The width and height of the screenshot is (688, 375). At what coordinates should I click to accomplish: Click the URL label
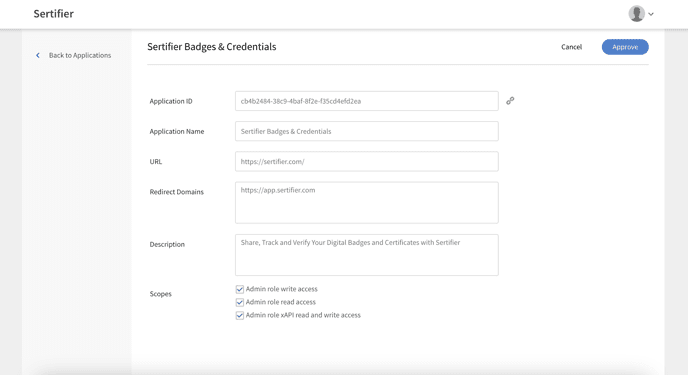click(x=156, y=161)
